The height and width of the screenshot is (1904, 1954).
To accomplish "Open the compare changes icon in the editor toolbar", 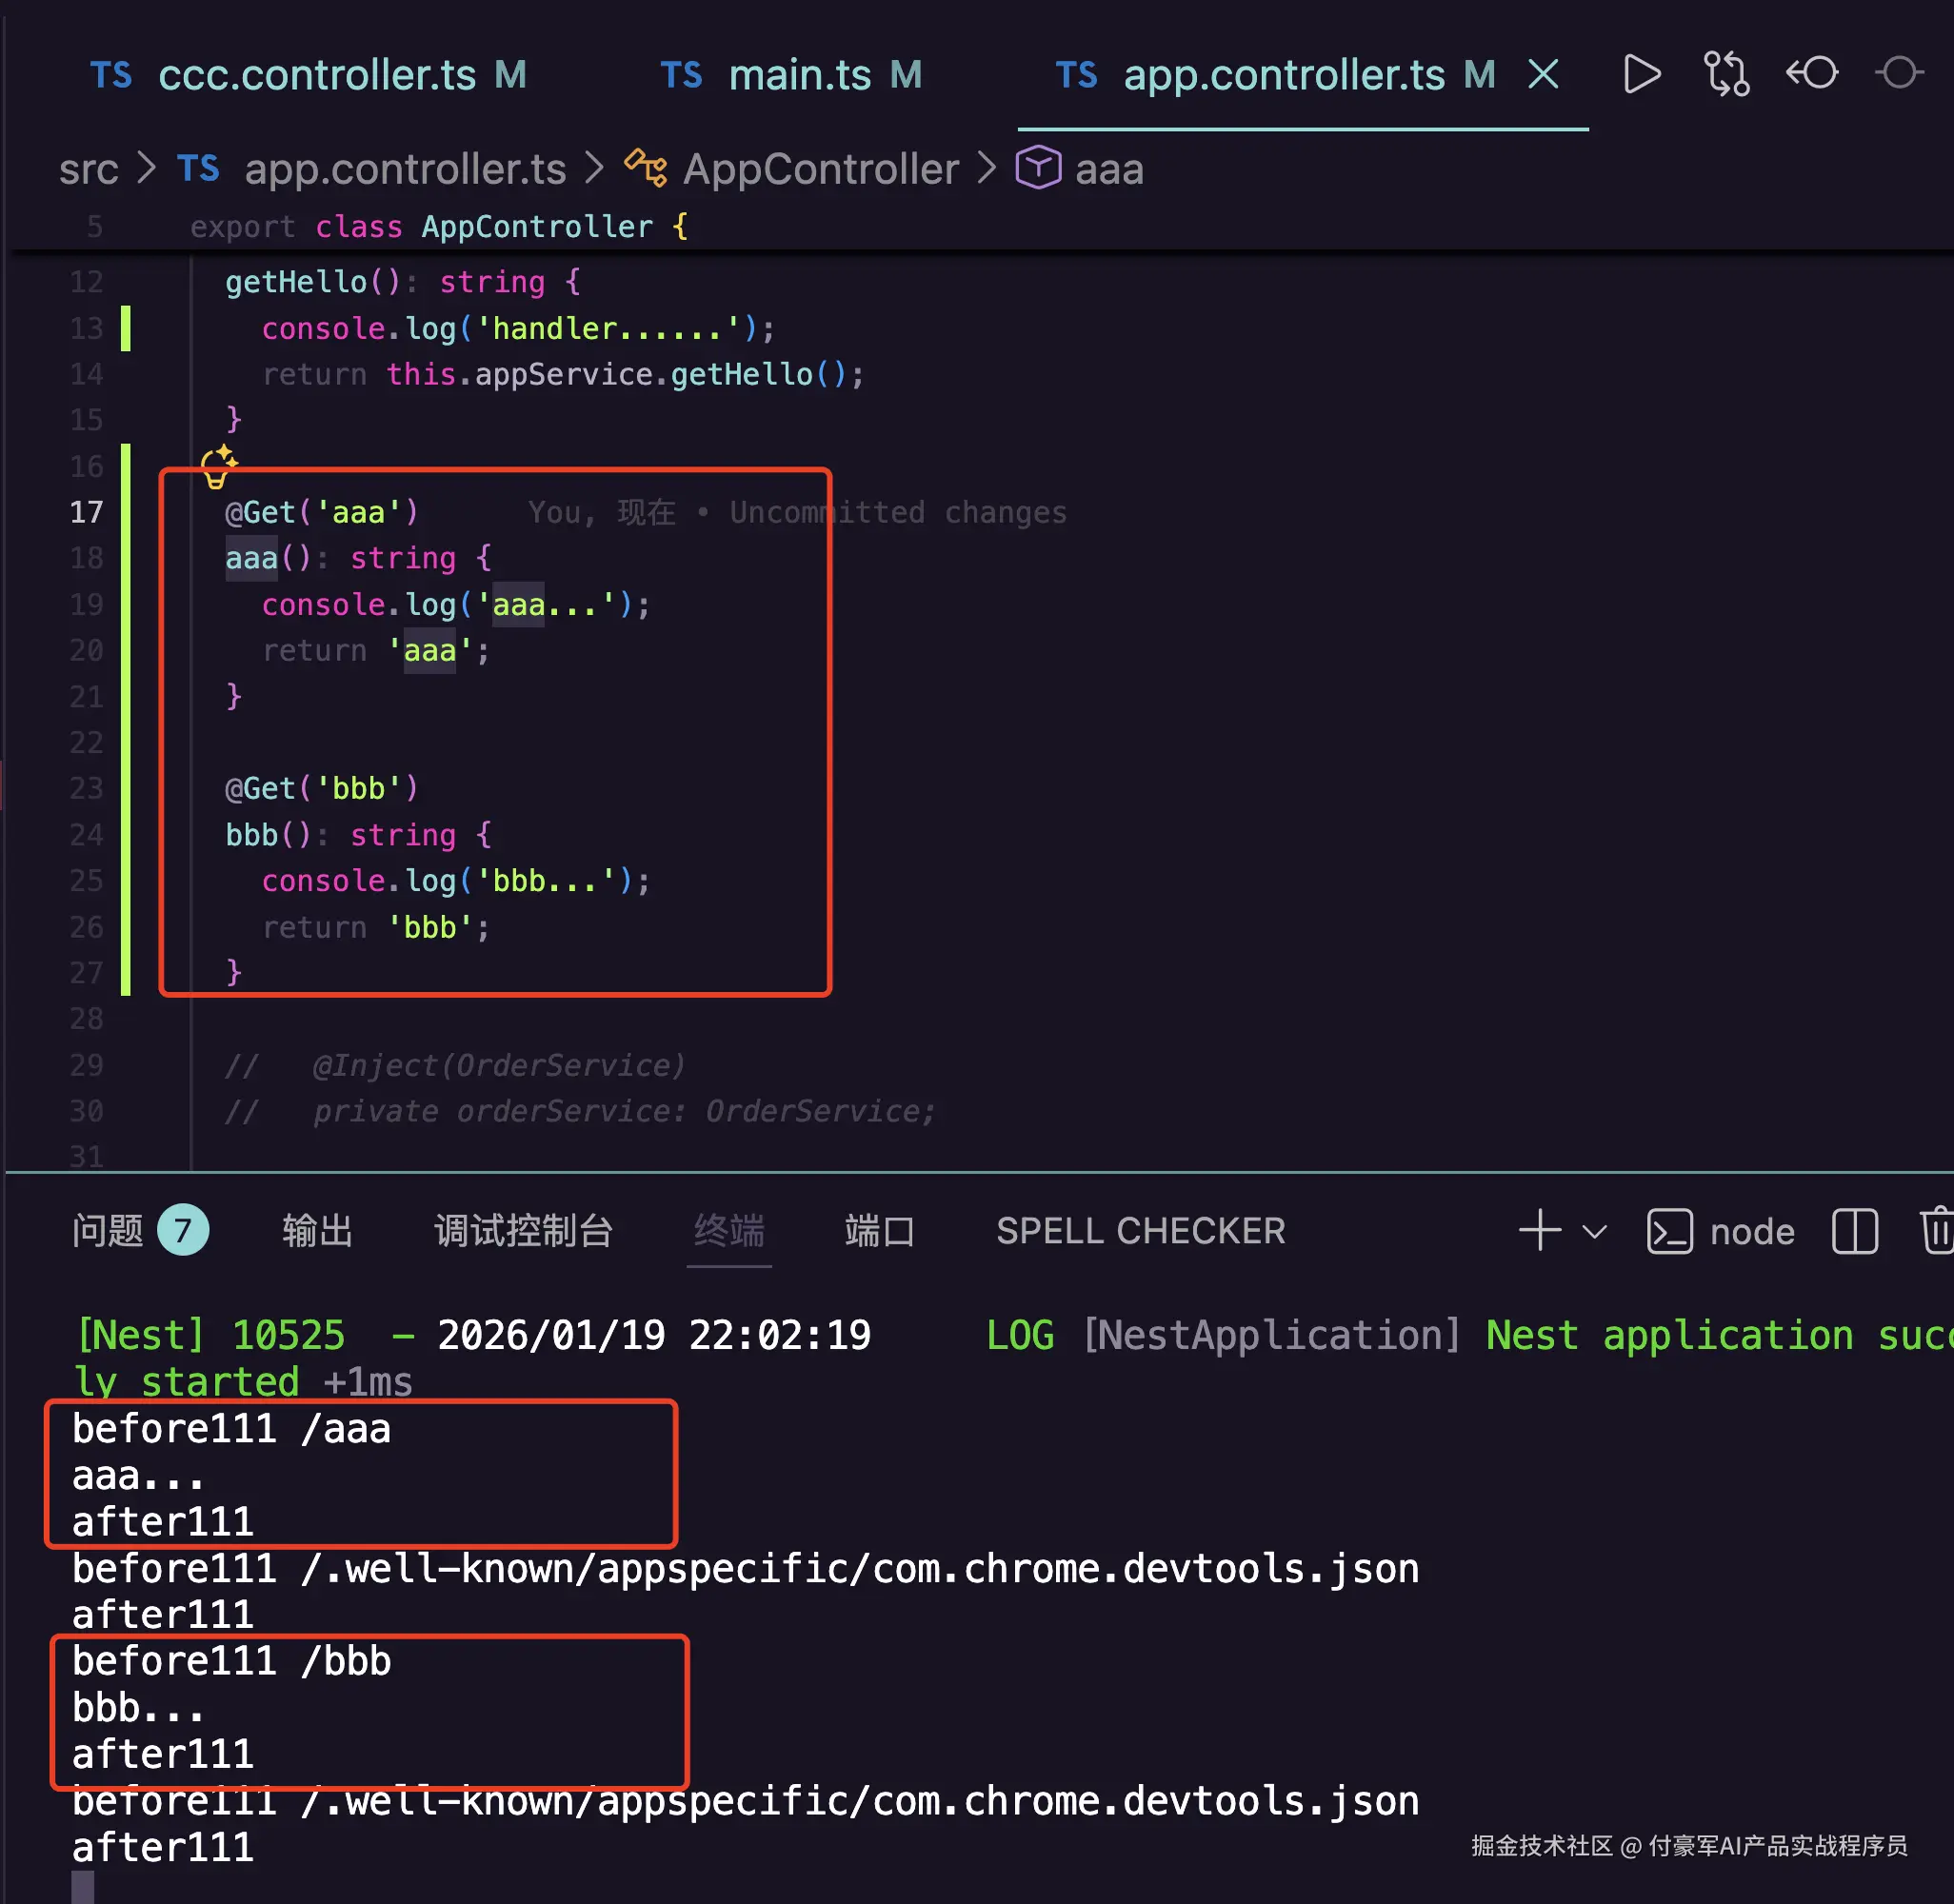I will 1727,74.
